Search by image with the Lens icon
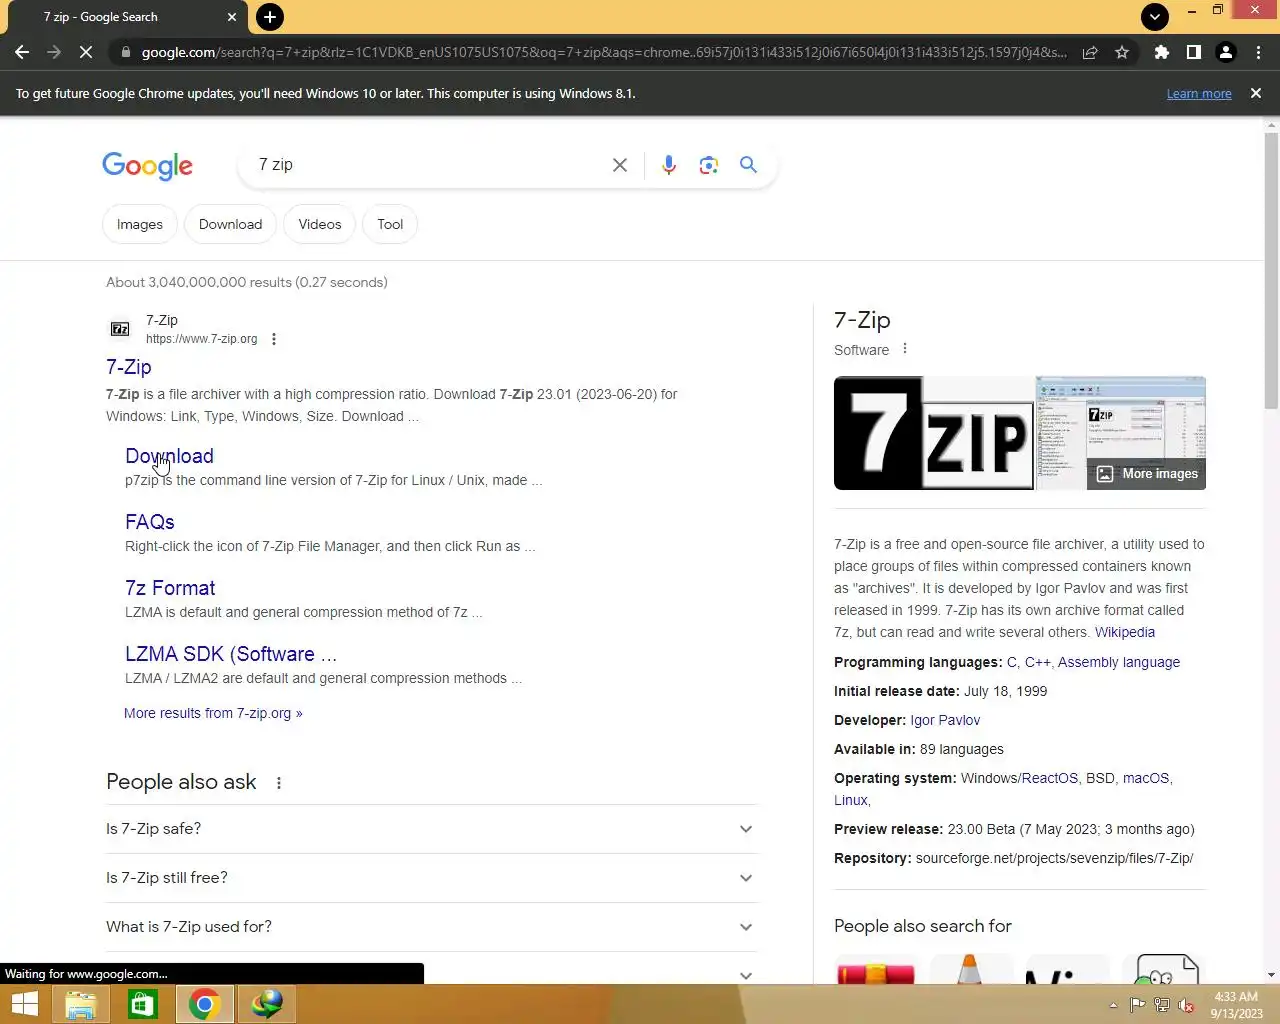The height and width of the screenshot is (1024, 1280). coord(709,165)
